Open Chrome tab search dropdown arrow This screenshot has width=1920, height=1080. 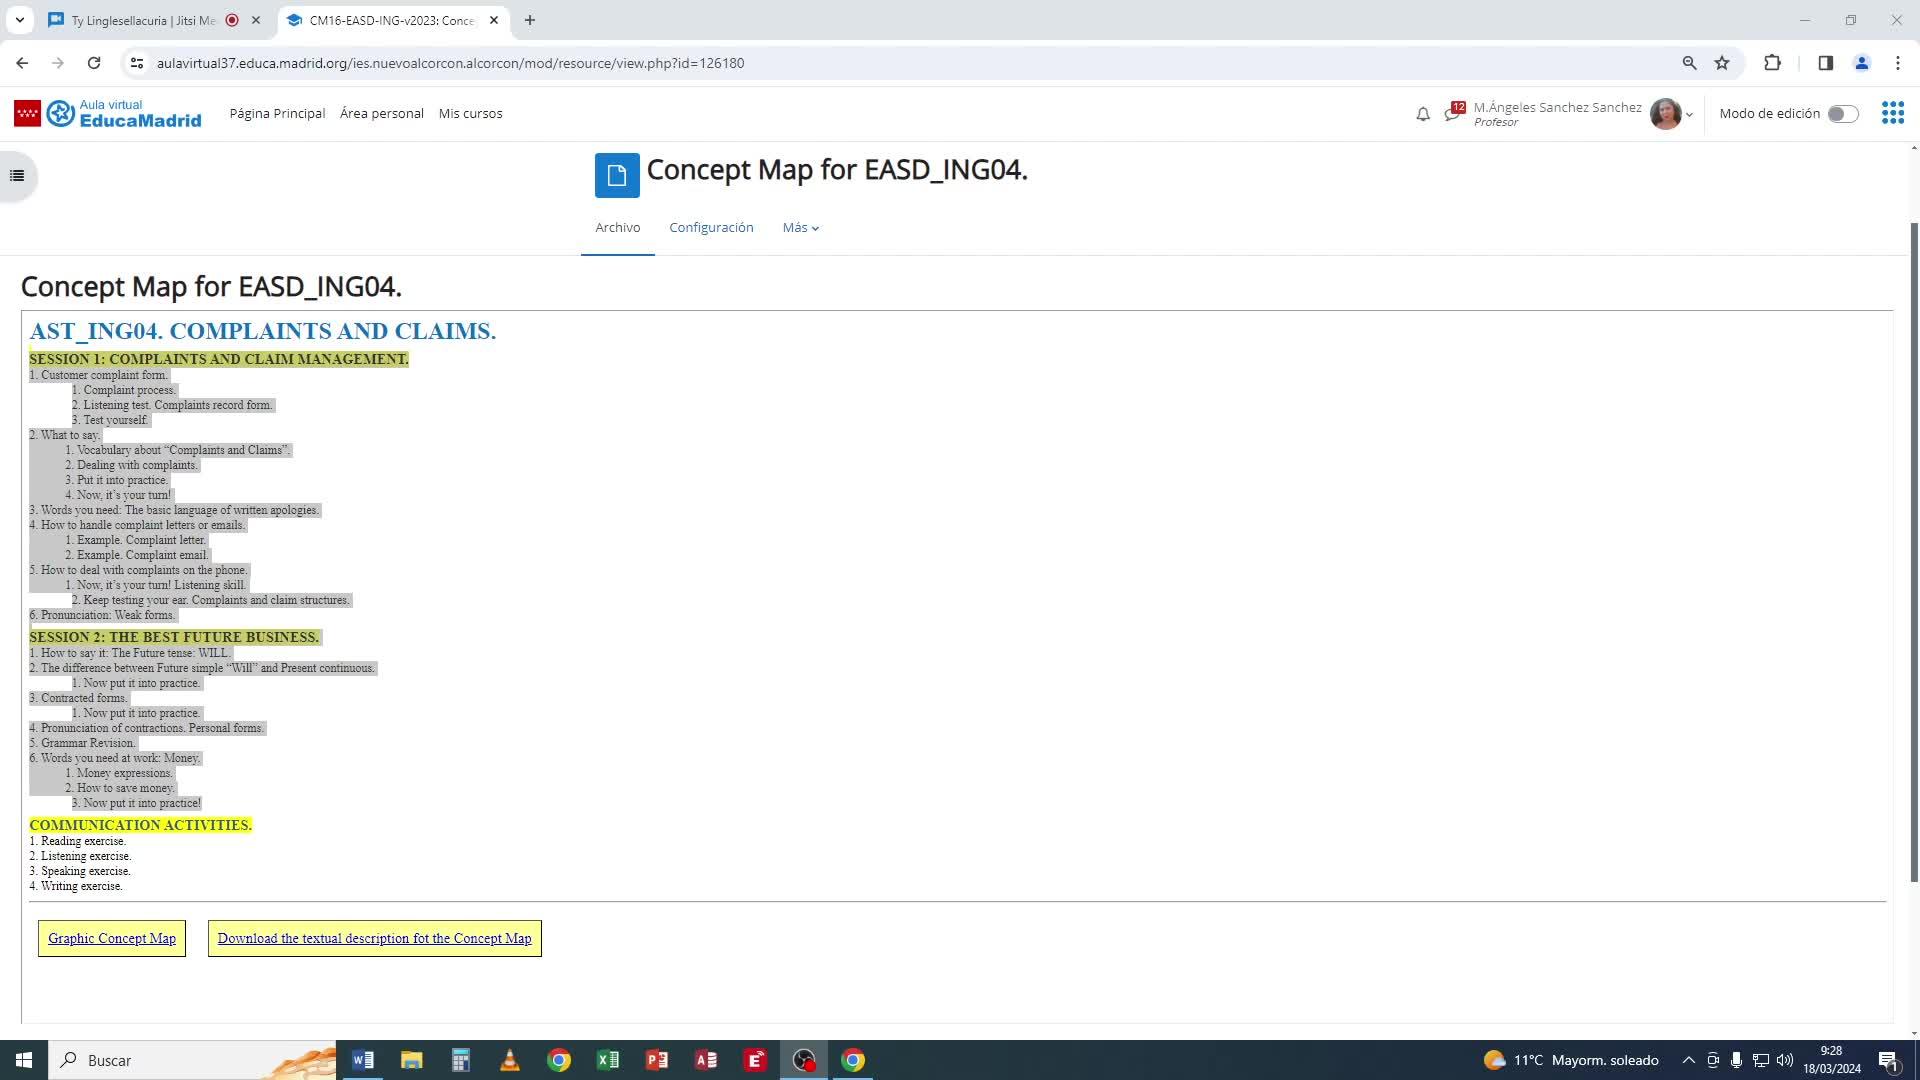click(x=19, y=20)
